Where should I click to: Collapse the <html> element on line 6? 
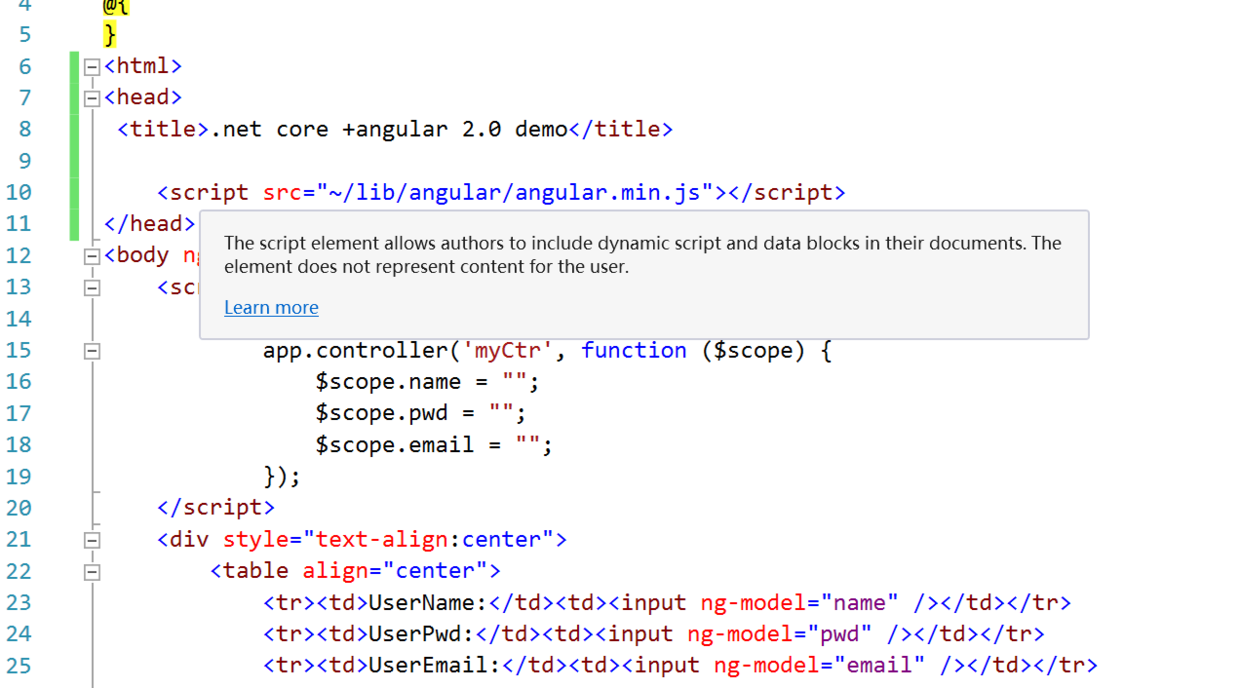pos(92,67)
